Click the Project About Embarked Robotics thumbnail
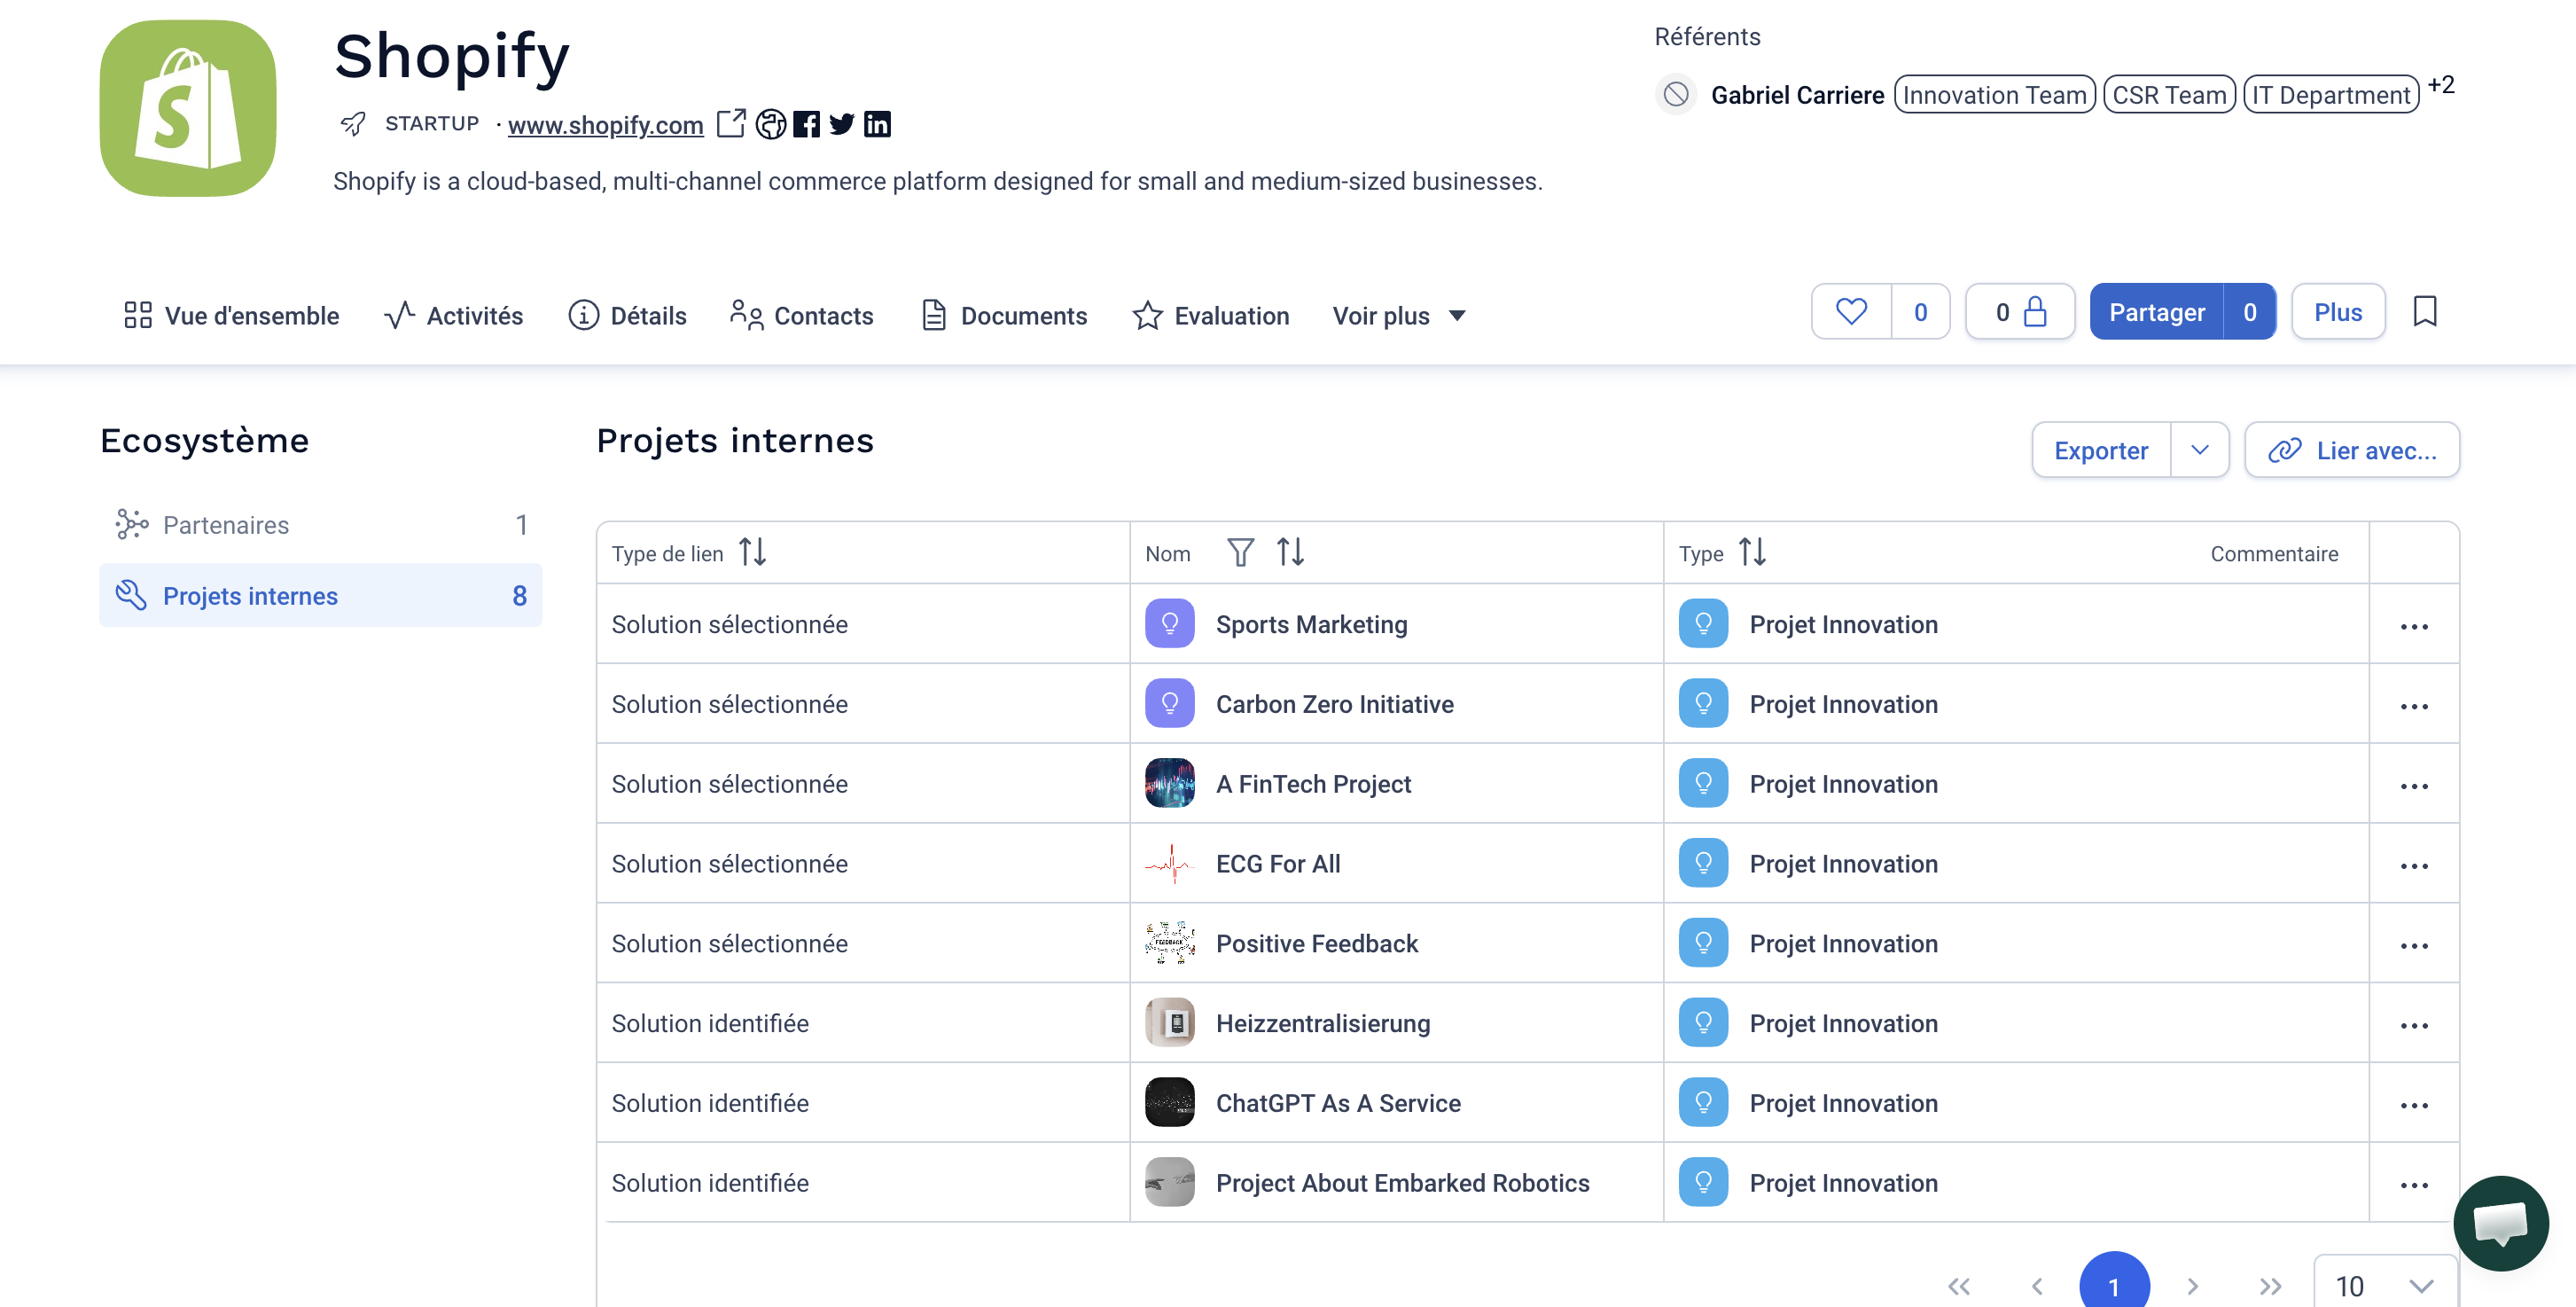This screenshot has width=2576, height=1307. [x=1170, y=1184]
